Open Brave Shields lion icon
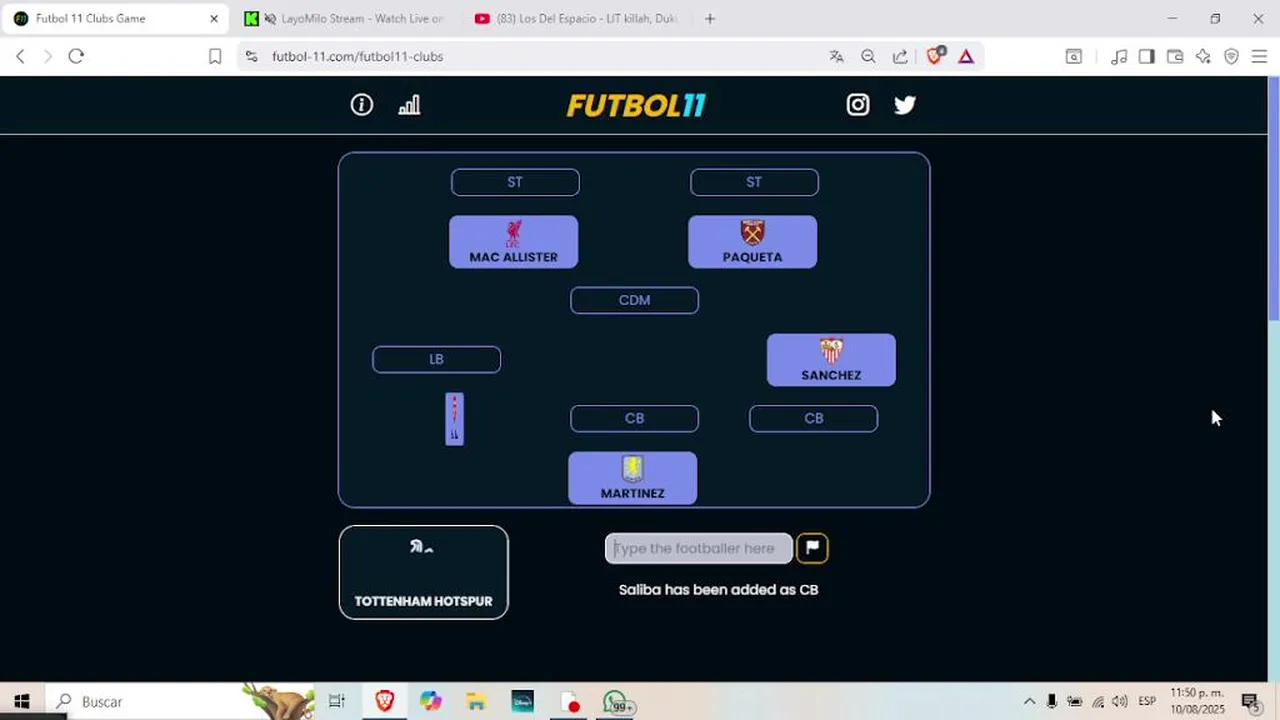The height and width of the screenshot is (720, 1280). point(935,56)
